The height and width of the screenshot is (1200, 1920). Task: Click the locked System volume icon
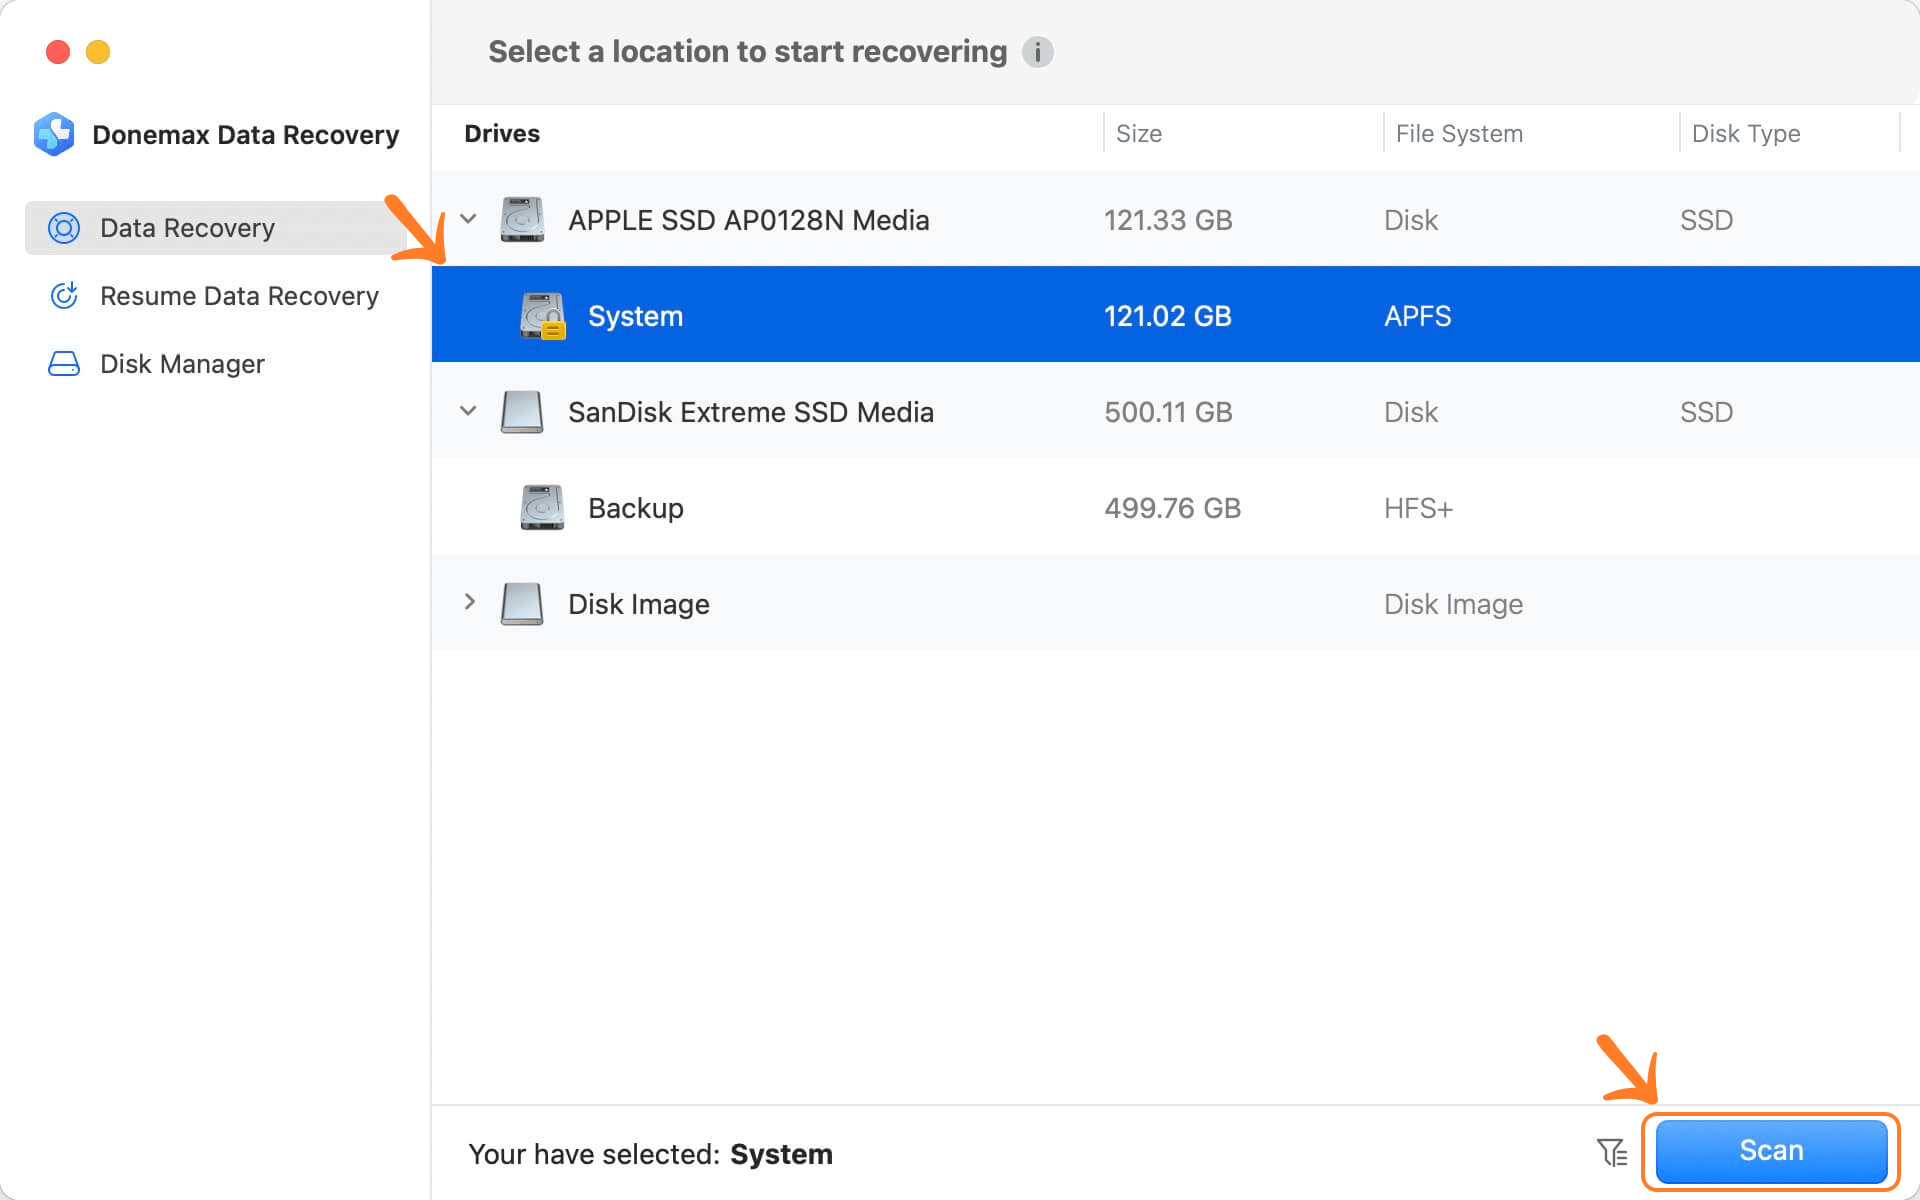point(542,316)
